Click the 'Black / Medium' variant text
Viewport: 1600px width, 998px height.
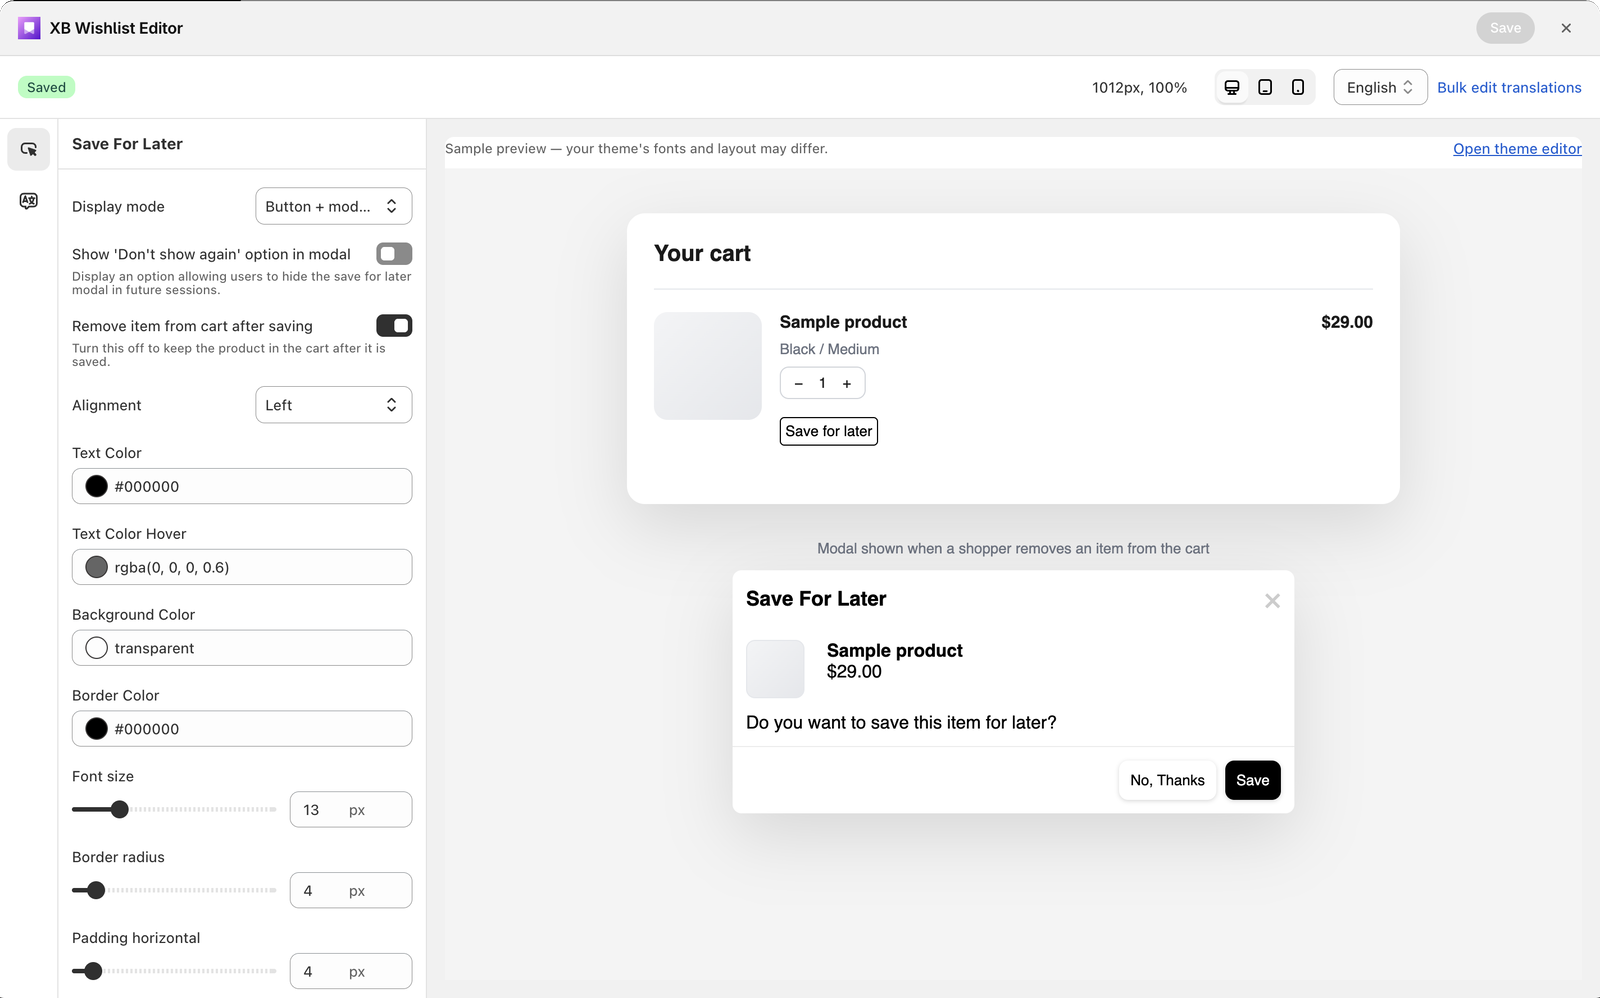coord(829,349)
